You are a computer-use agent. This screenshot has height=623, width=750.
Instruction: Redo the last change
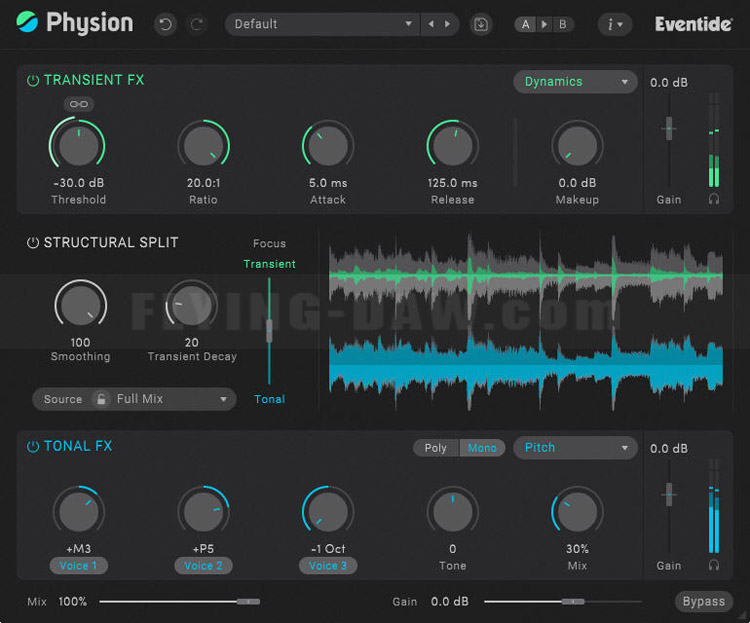point(197,24)
